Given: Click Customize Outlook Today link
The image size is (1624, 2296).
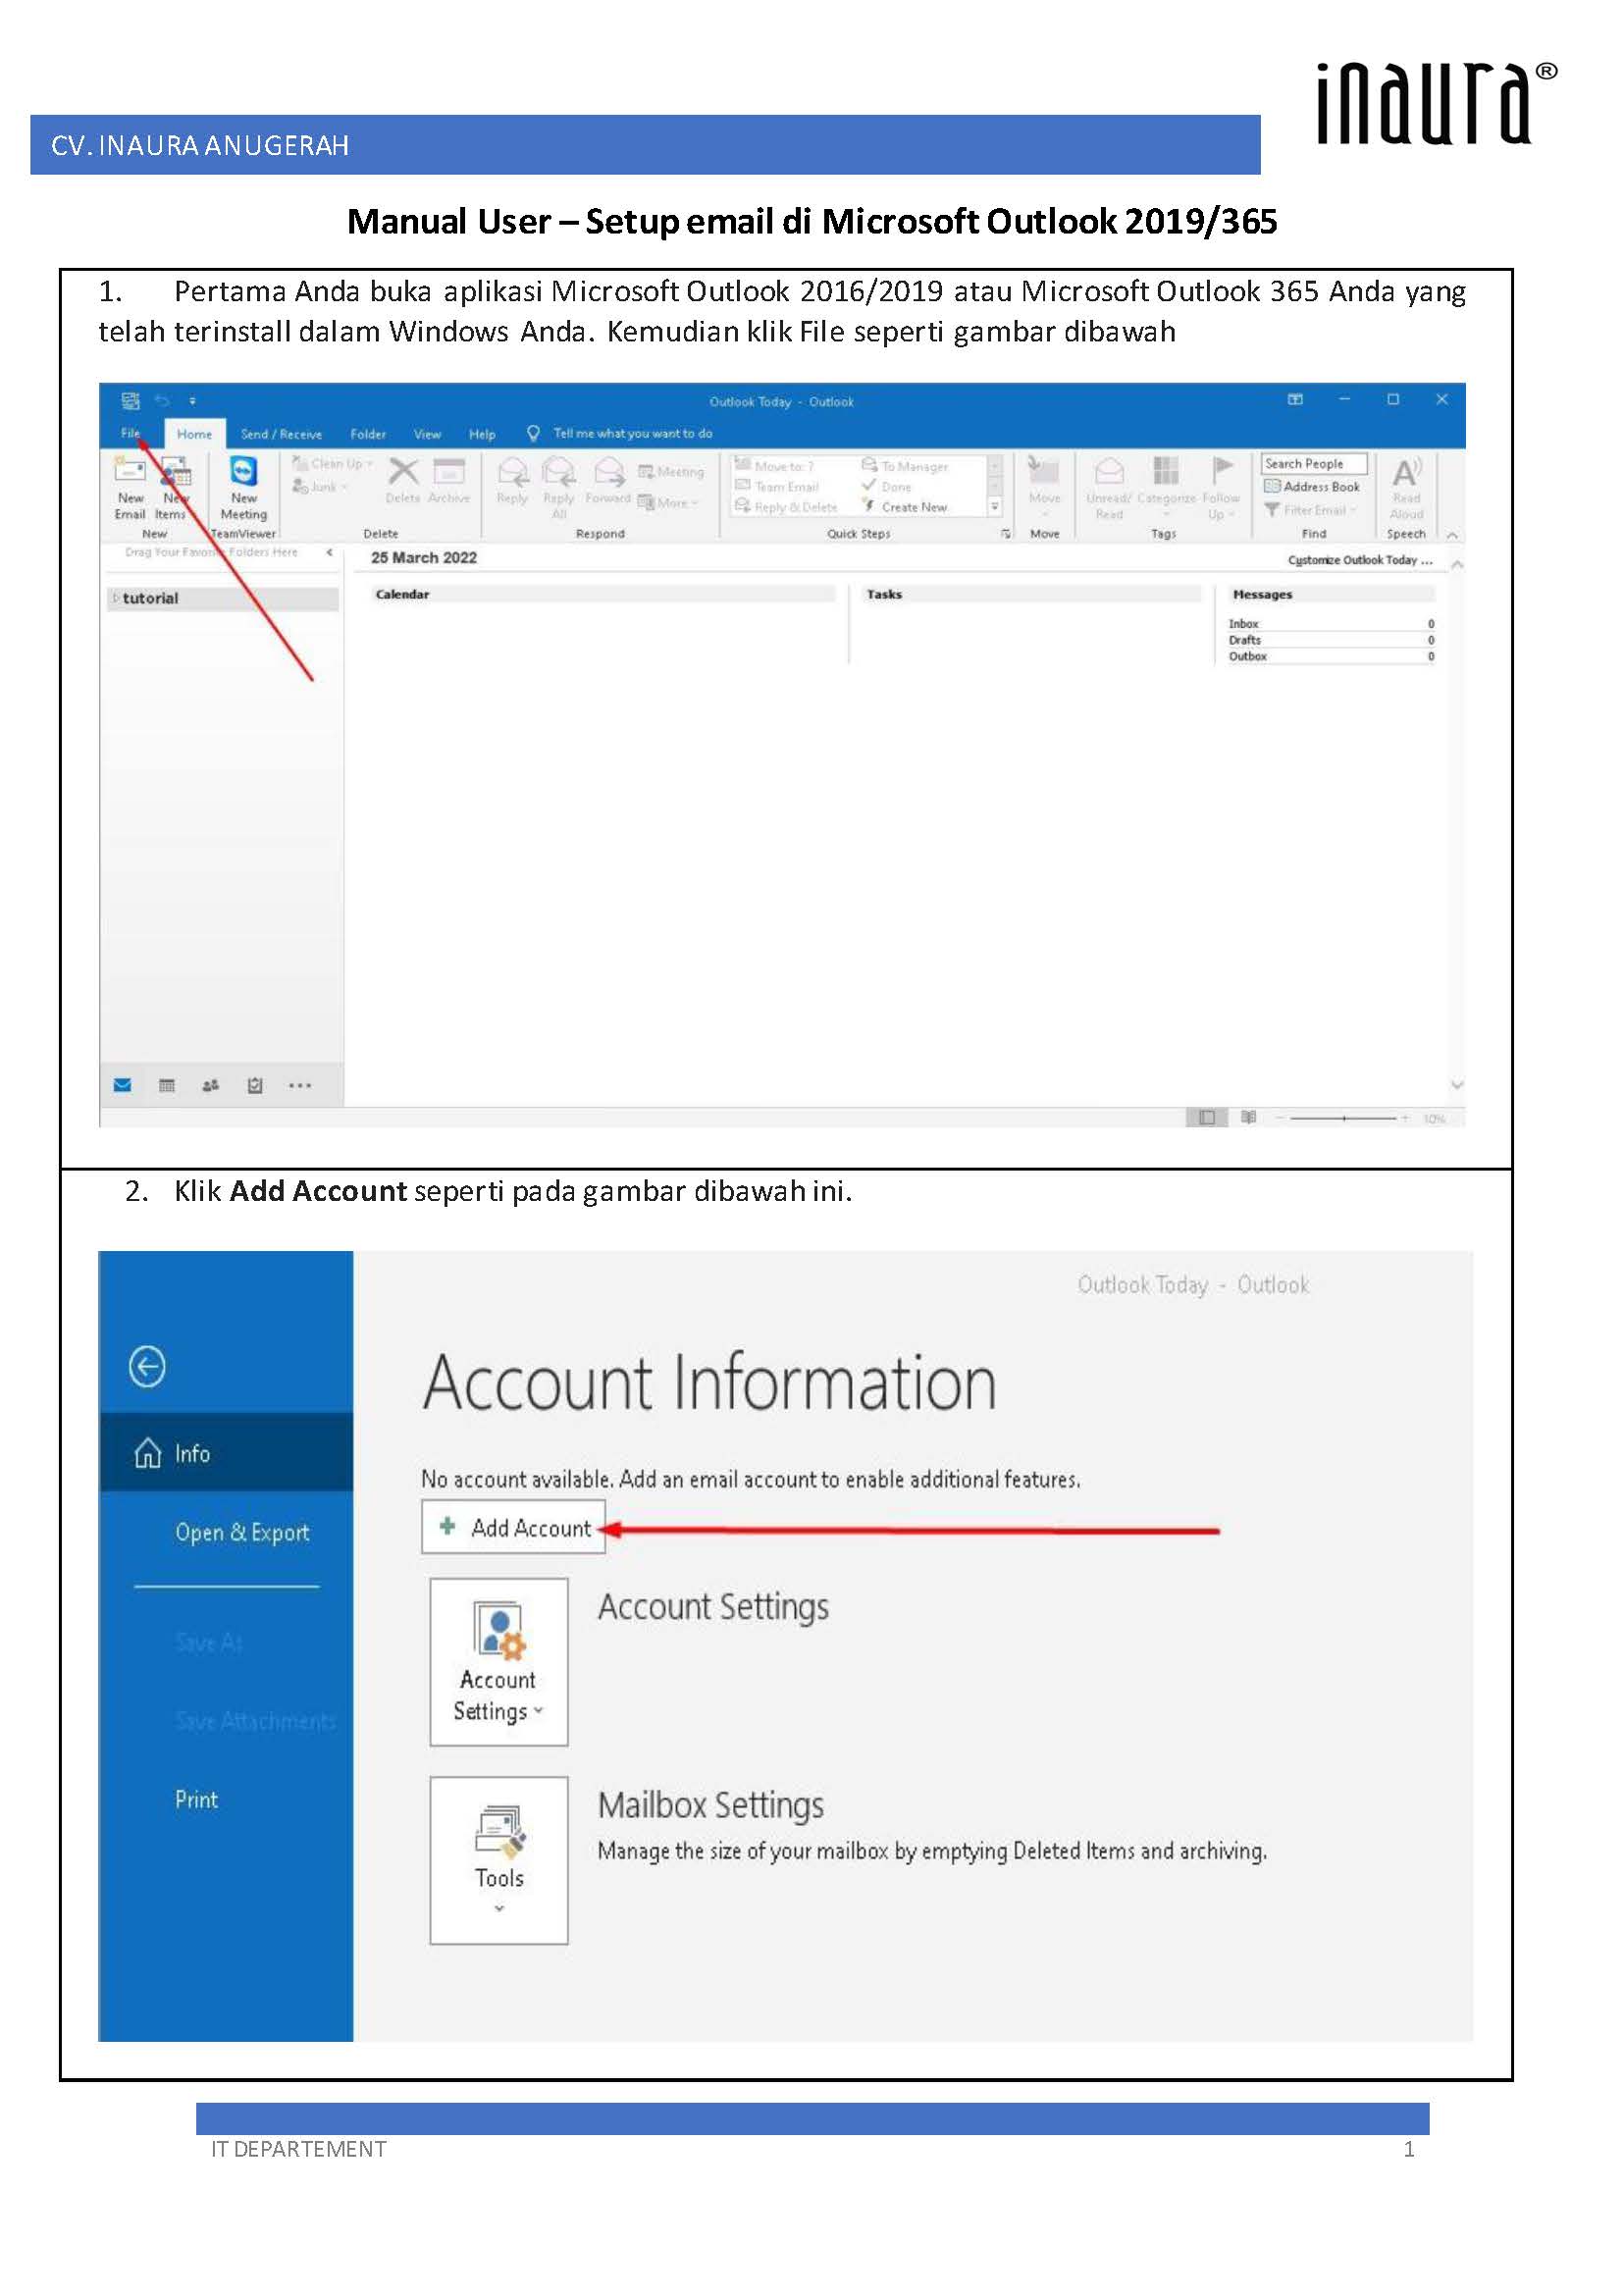Looking at the screenshot, I should click(x=1360, y=560).
